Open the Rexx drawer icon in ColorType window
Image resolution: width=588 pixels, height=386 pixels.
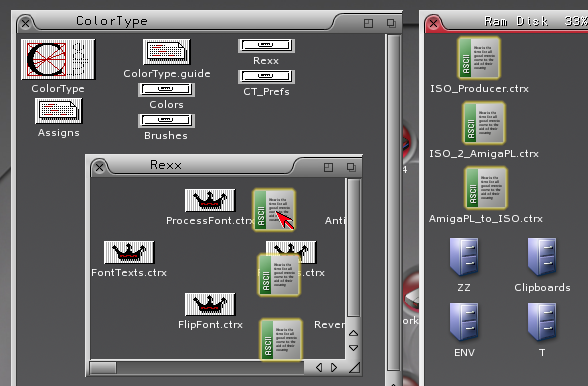266,45
